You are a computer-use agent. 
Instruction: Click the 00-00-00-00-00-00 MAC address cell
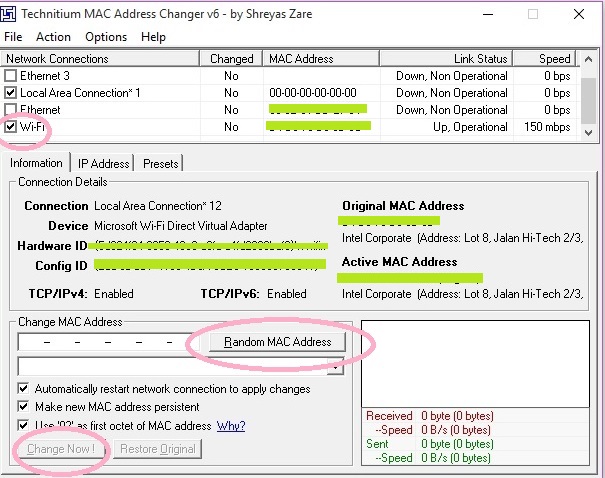coord(313,93)
